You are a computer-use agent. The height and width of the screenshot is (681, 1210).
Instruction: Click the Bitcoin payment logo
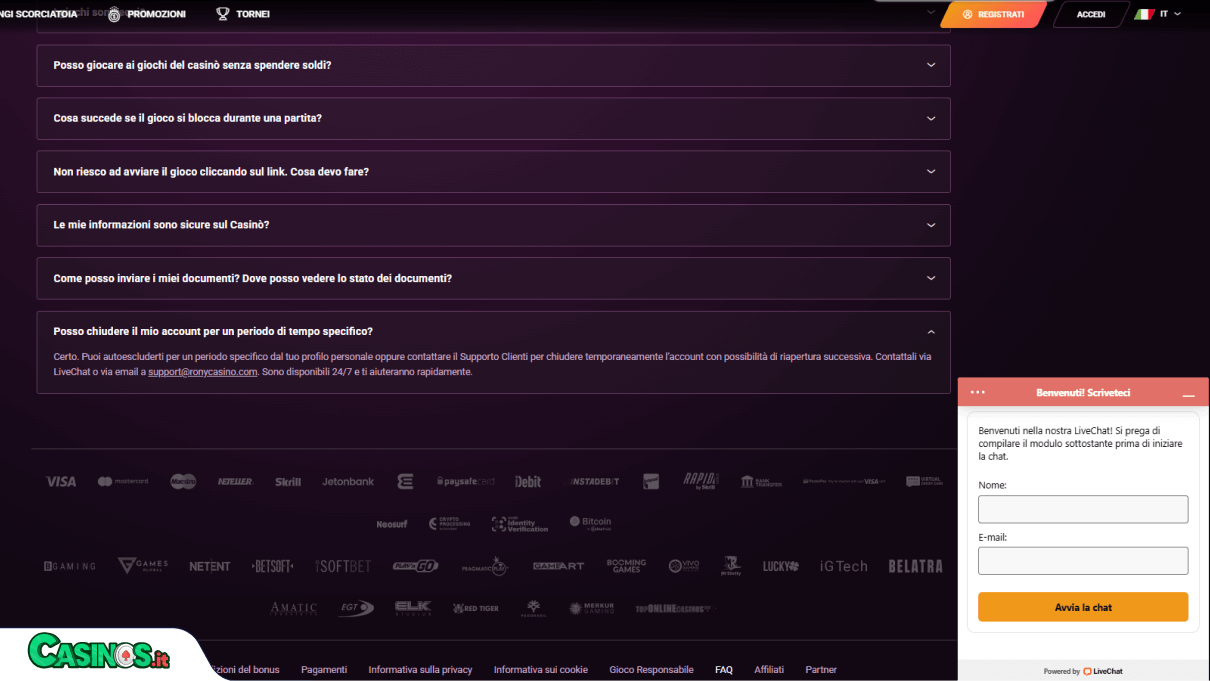[x=590, y=523]
